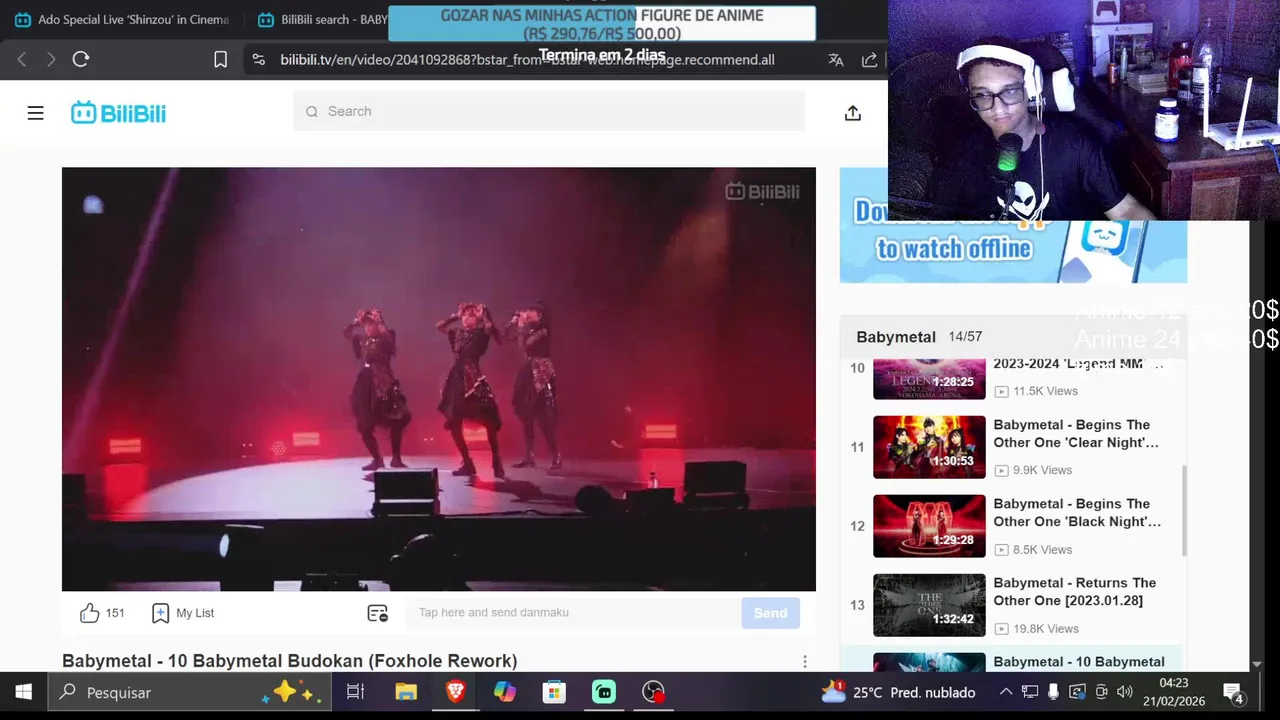Click the danmaku text input
This screenshot has height=720, width=1280.
[x=572, y=612]
